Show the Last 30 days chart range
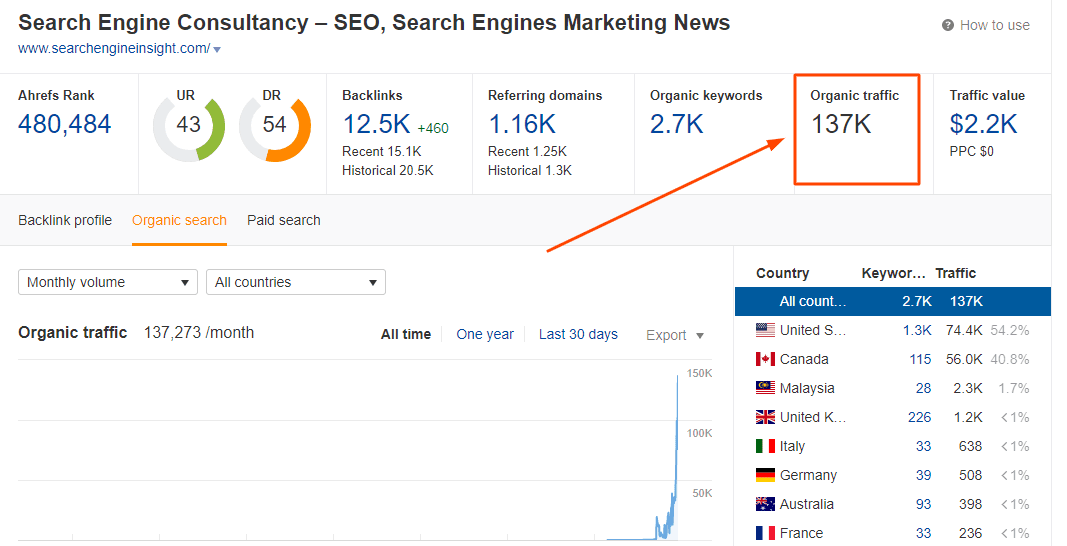 pos(578,334)
